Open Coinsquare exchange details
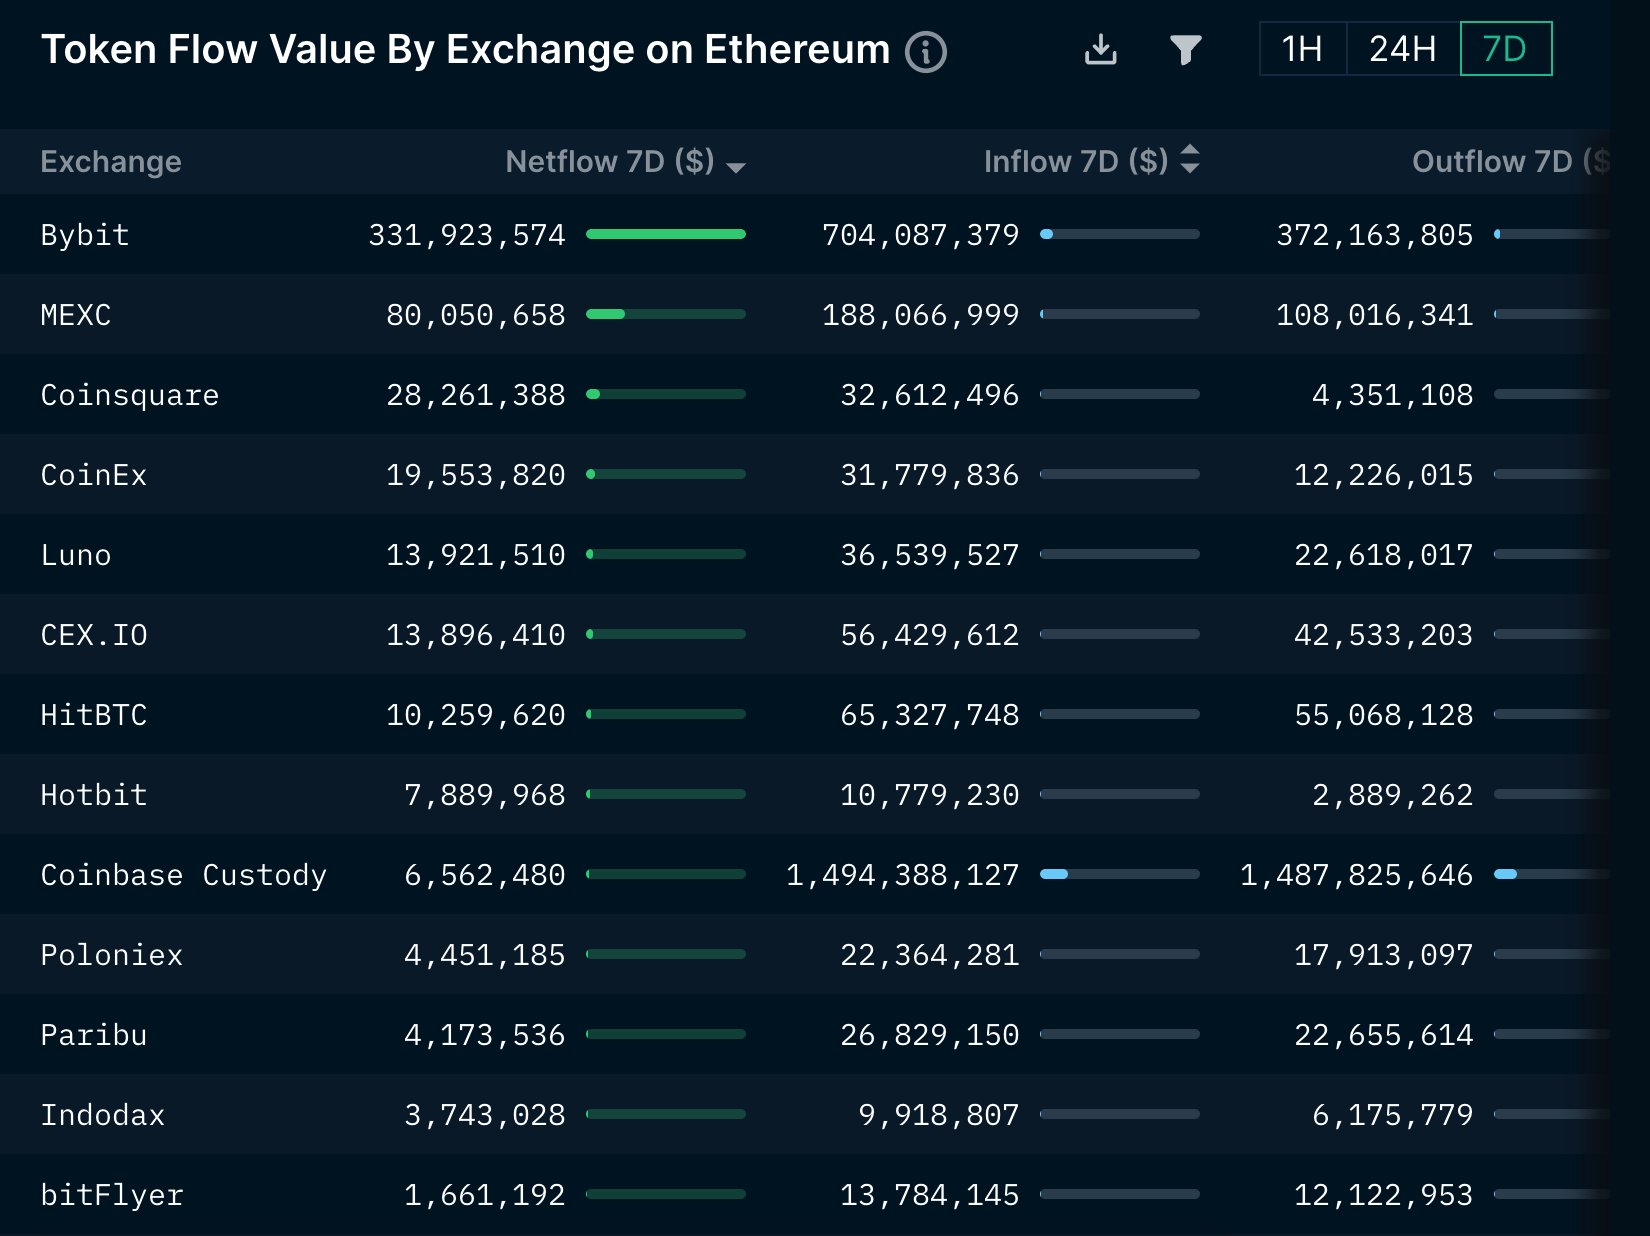 click(129, 394)
